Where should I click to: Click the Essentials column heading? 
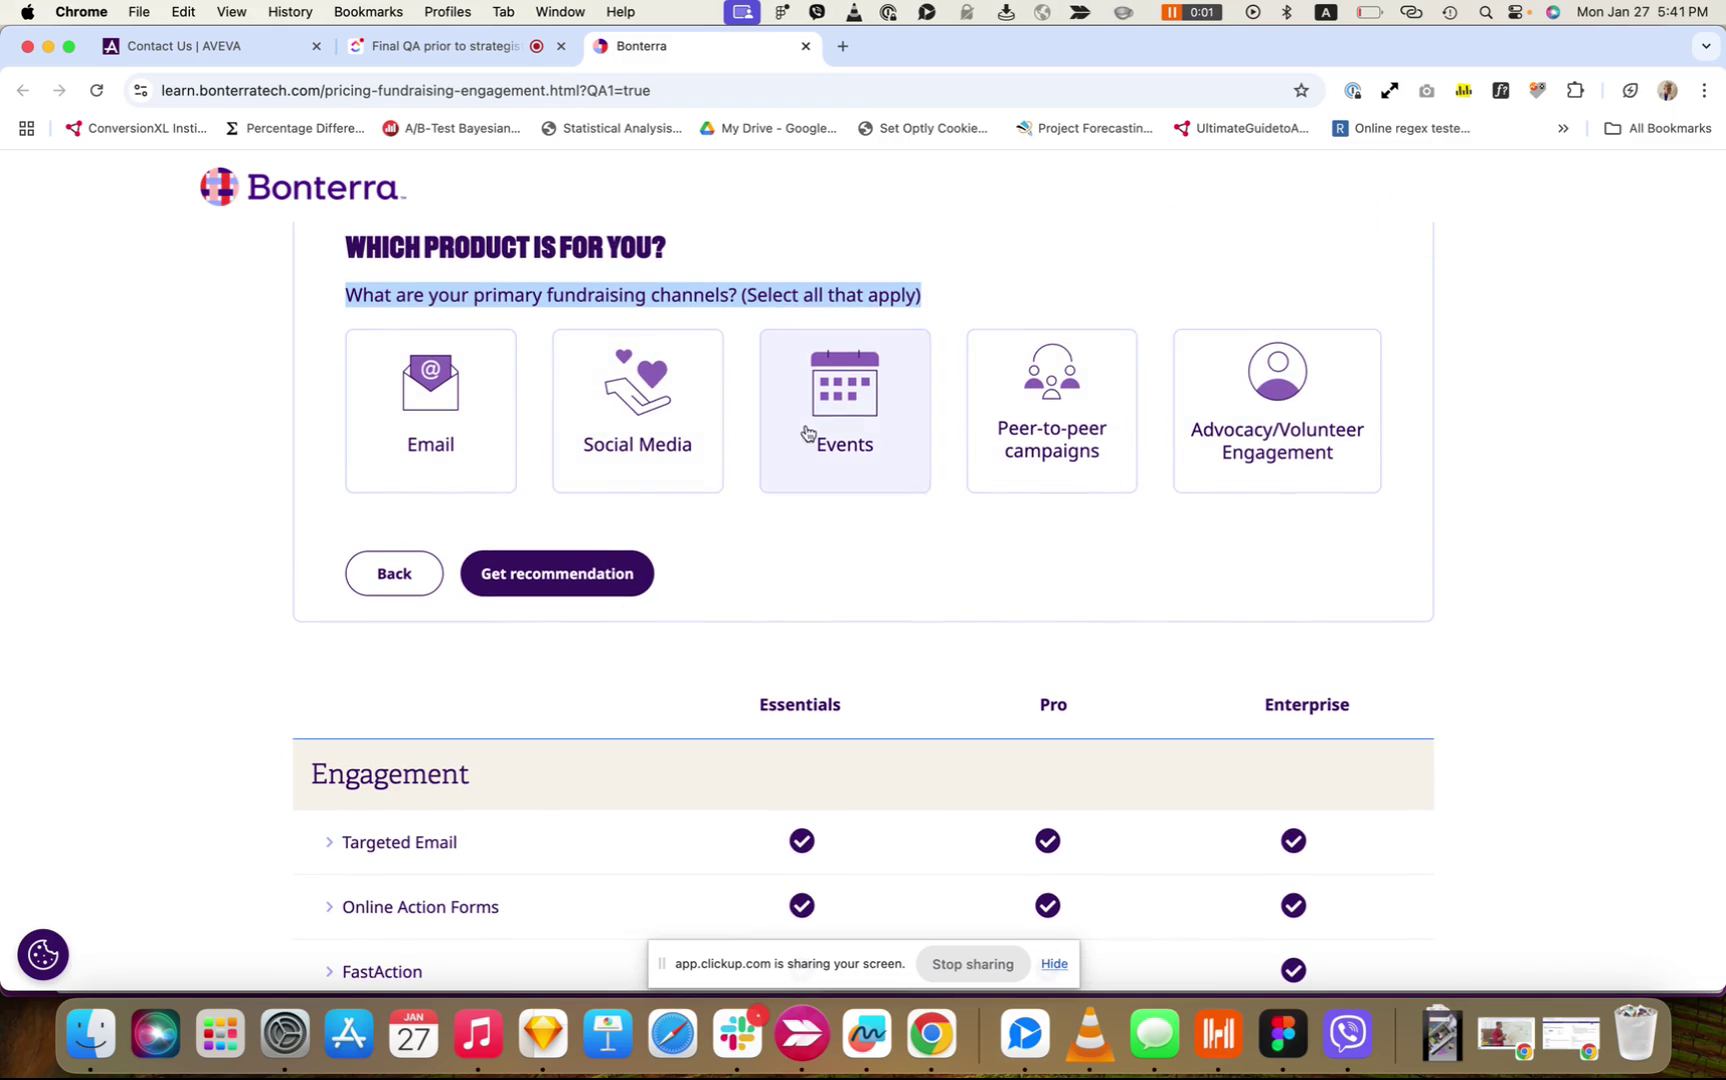[800, 705]
